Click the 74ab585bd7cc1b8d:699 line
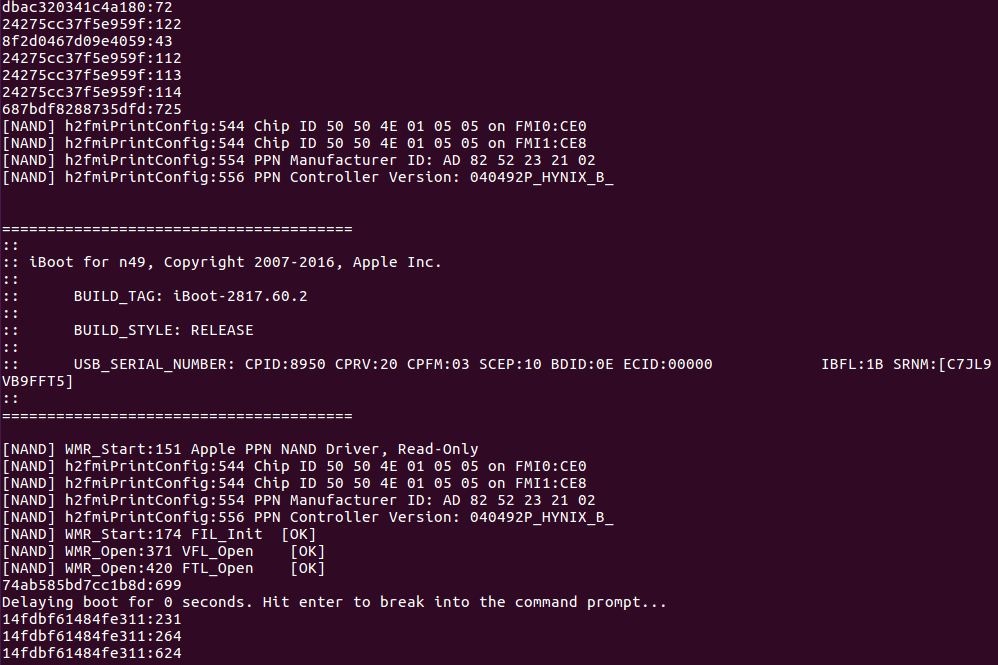 (x=91, y=585)
